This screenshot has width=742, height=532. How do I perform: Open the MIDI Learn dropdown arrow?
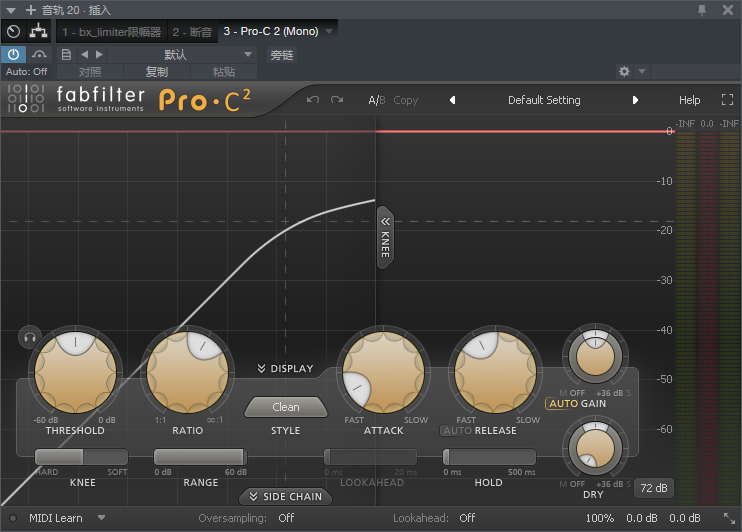(101, 518)
